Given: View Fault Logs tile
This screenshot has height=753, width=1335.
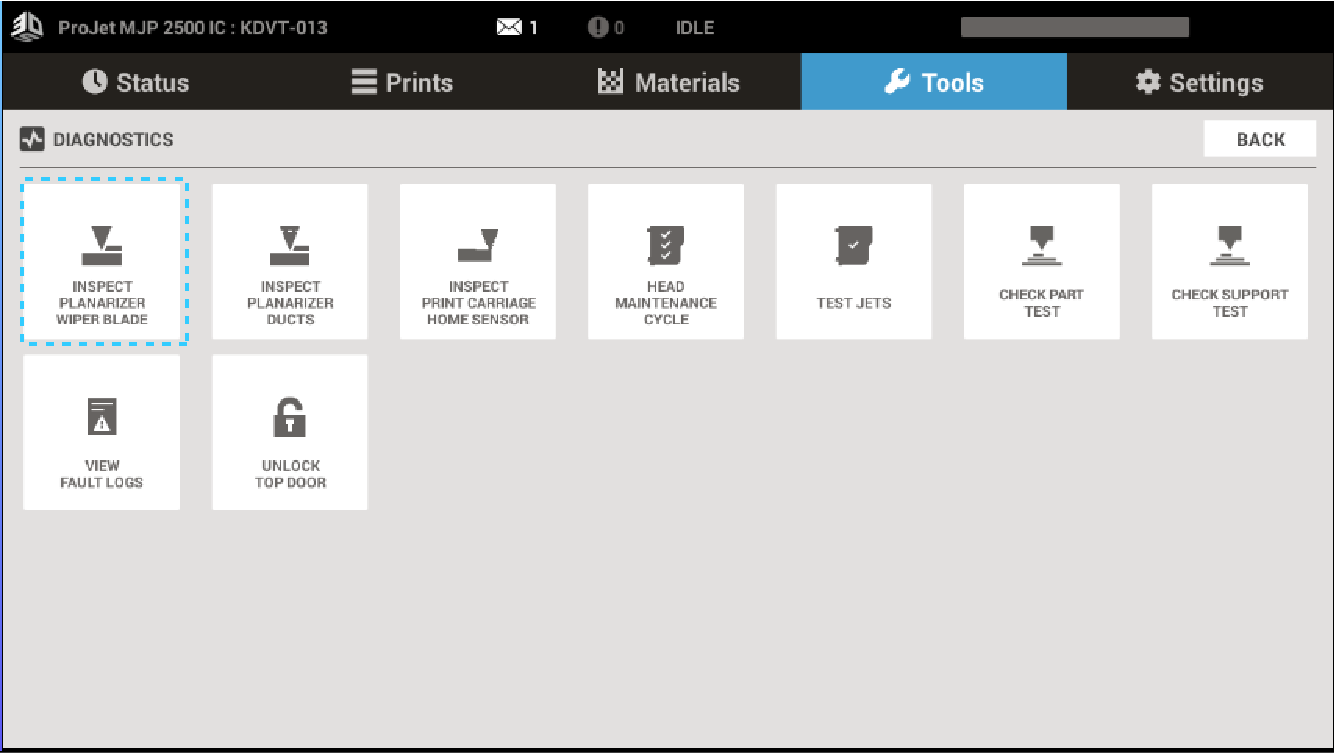Looking at the screenshot, I should click(x=102, y=432).
